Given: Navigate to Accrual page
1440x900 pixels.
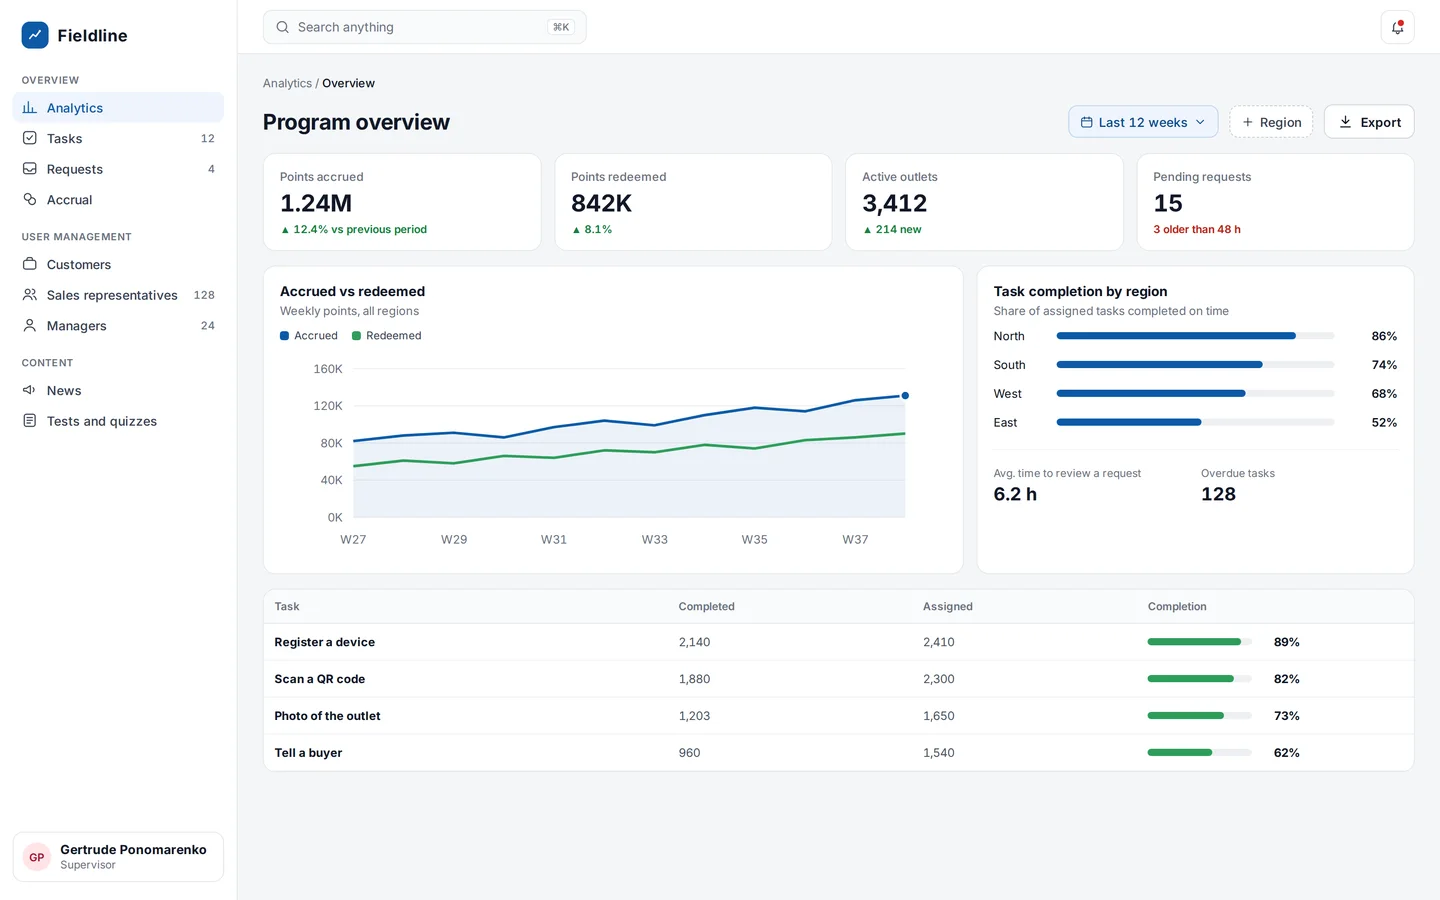Looking at the screenshot, I should pos(118,199).
